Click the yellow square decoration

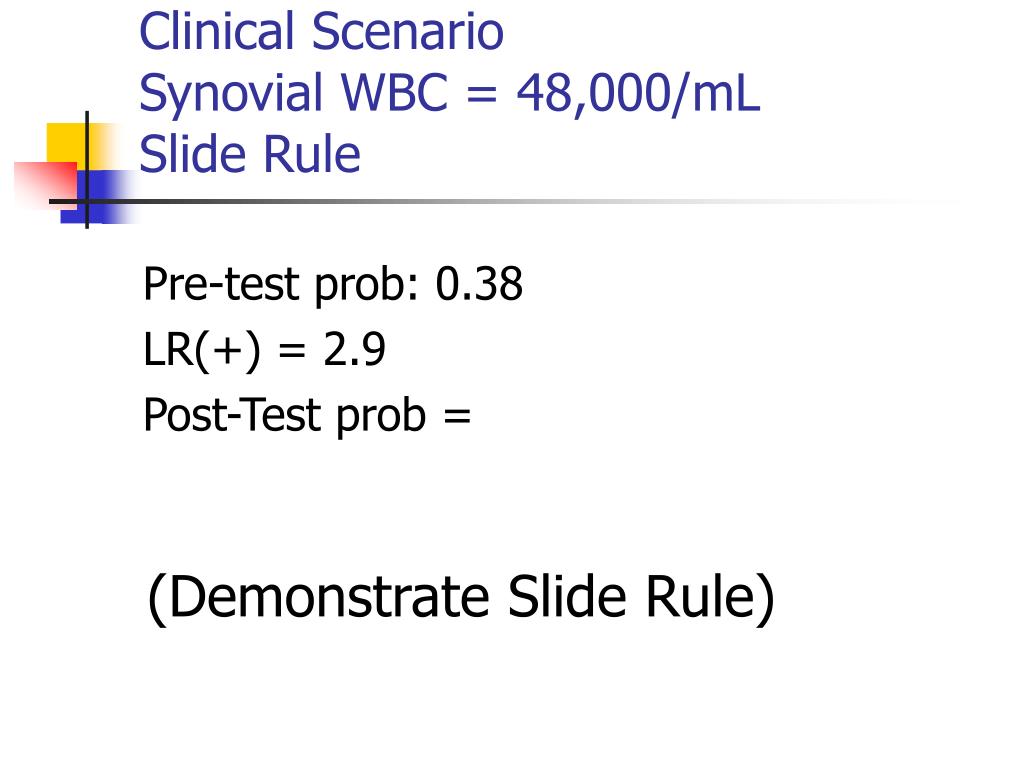(x=69, y=145)
